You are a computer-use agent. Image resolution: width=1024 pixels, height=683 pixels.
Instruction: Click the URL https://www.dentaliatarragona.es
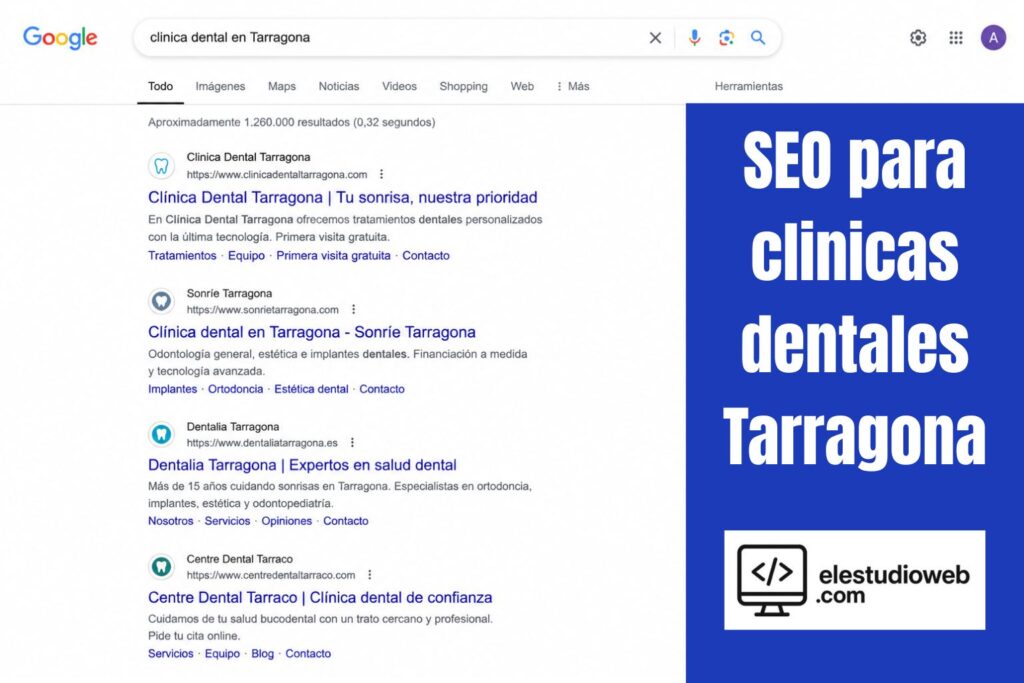click(x=262, y=443)
